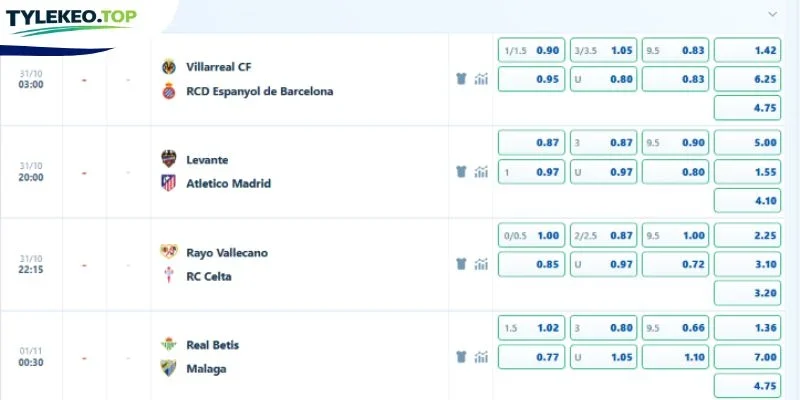Click jersey icon for Levante match
Viewport: 800px width, 400px height.
[461, 172]
